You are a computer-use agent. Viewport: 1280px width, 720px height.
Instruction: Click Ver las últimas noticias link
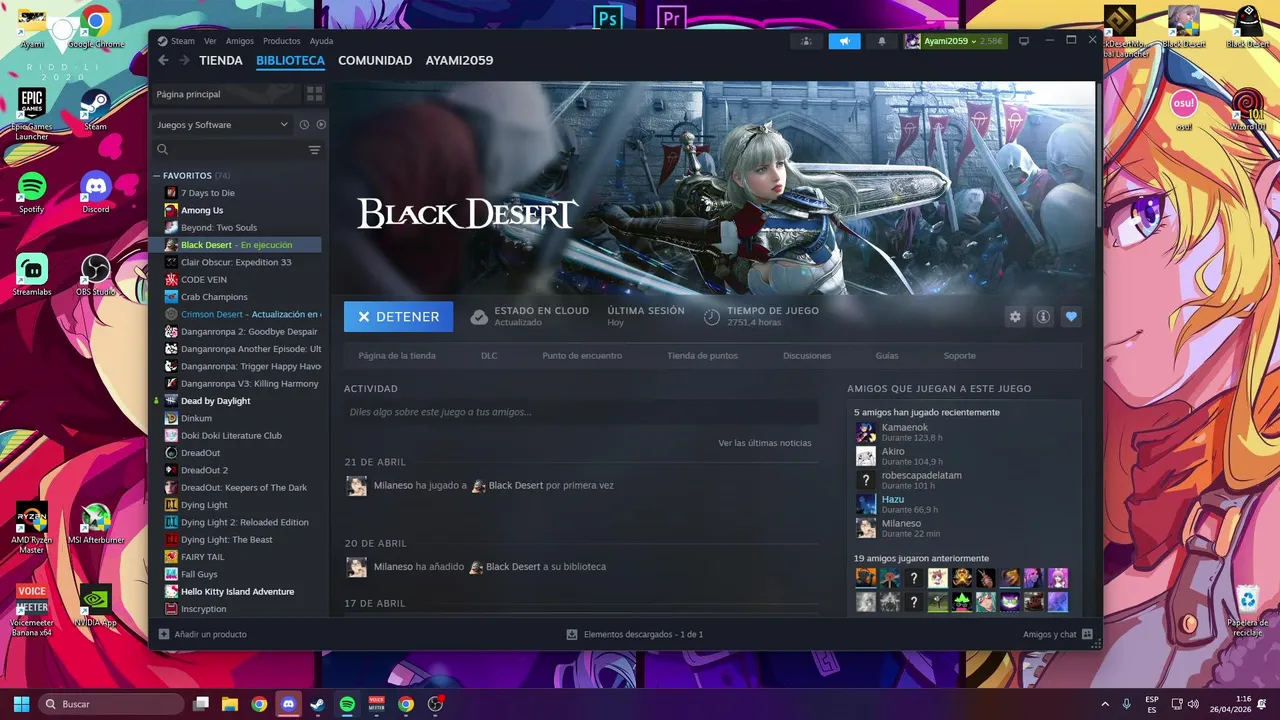coord(765,443)
